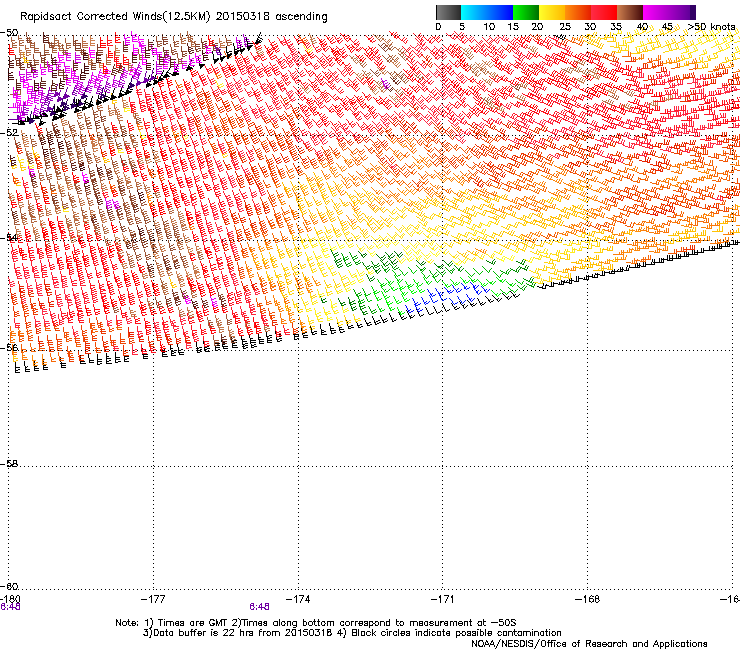The image size is (740, 650).
Task: Click the -174 longitude axis label
Action: click(x=298, y=599)
